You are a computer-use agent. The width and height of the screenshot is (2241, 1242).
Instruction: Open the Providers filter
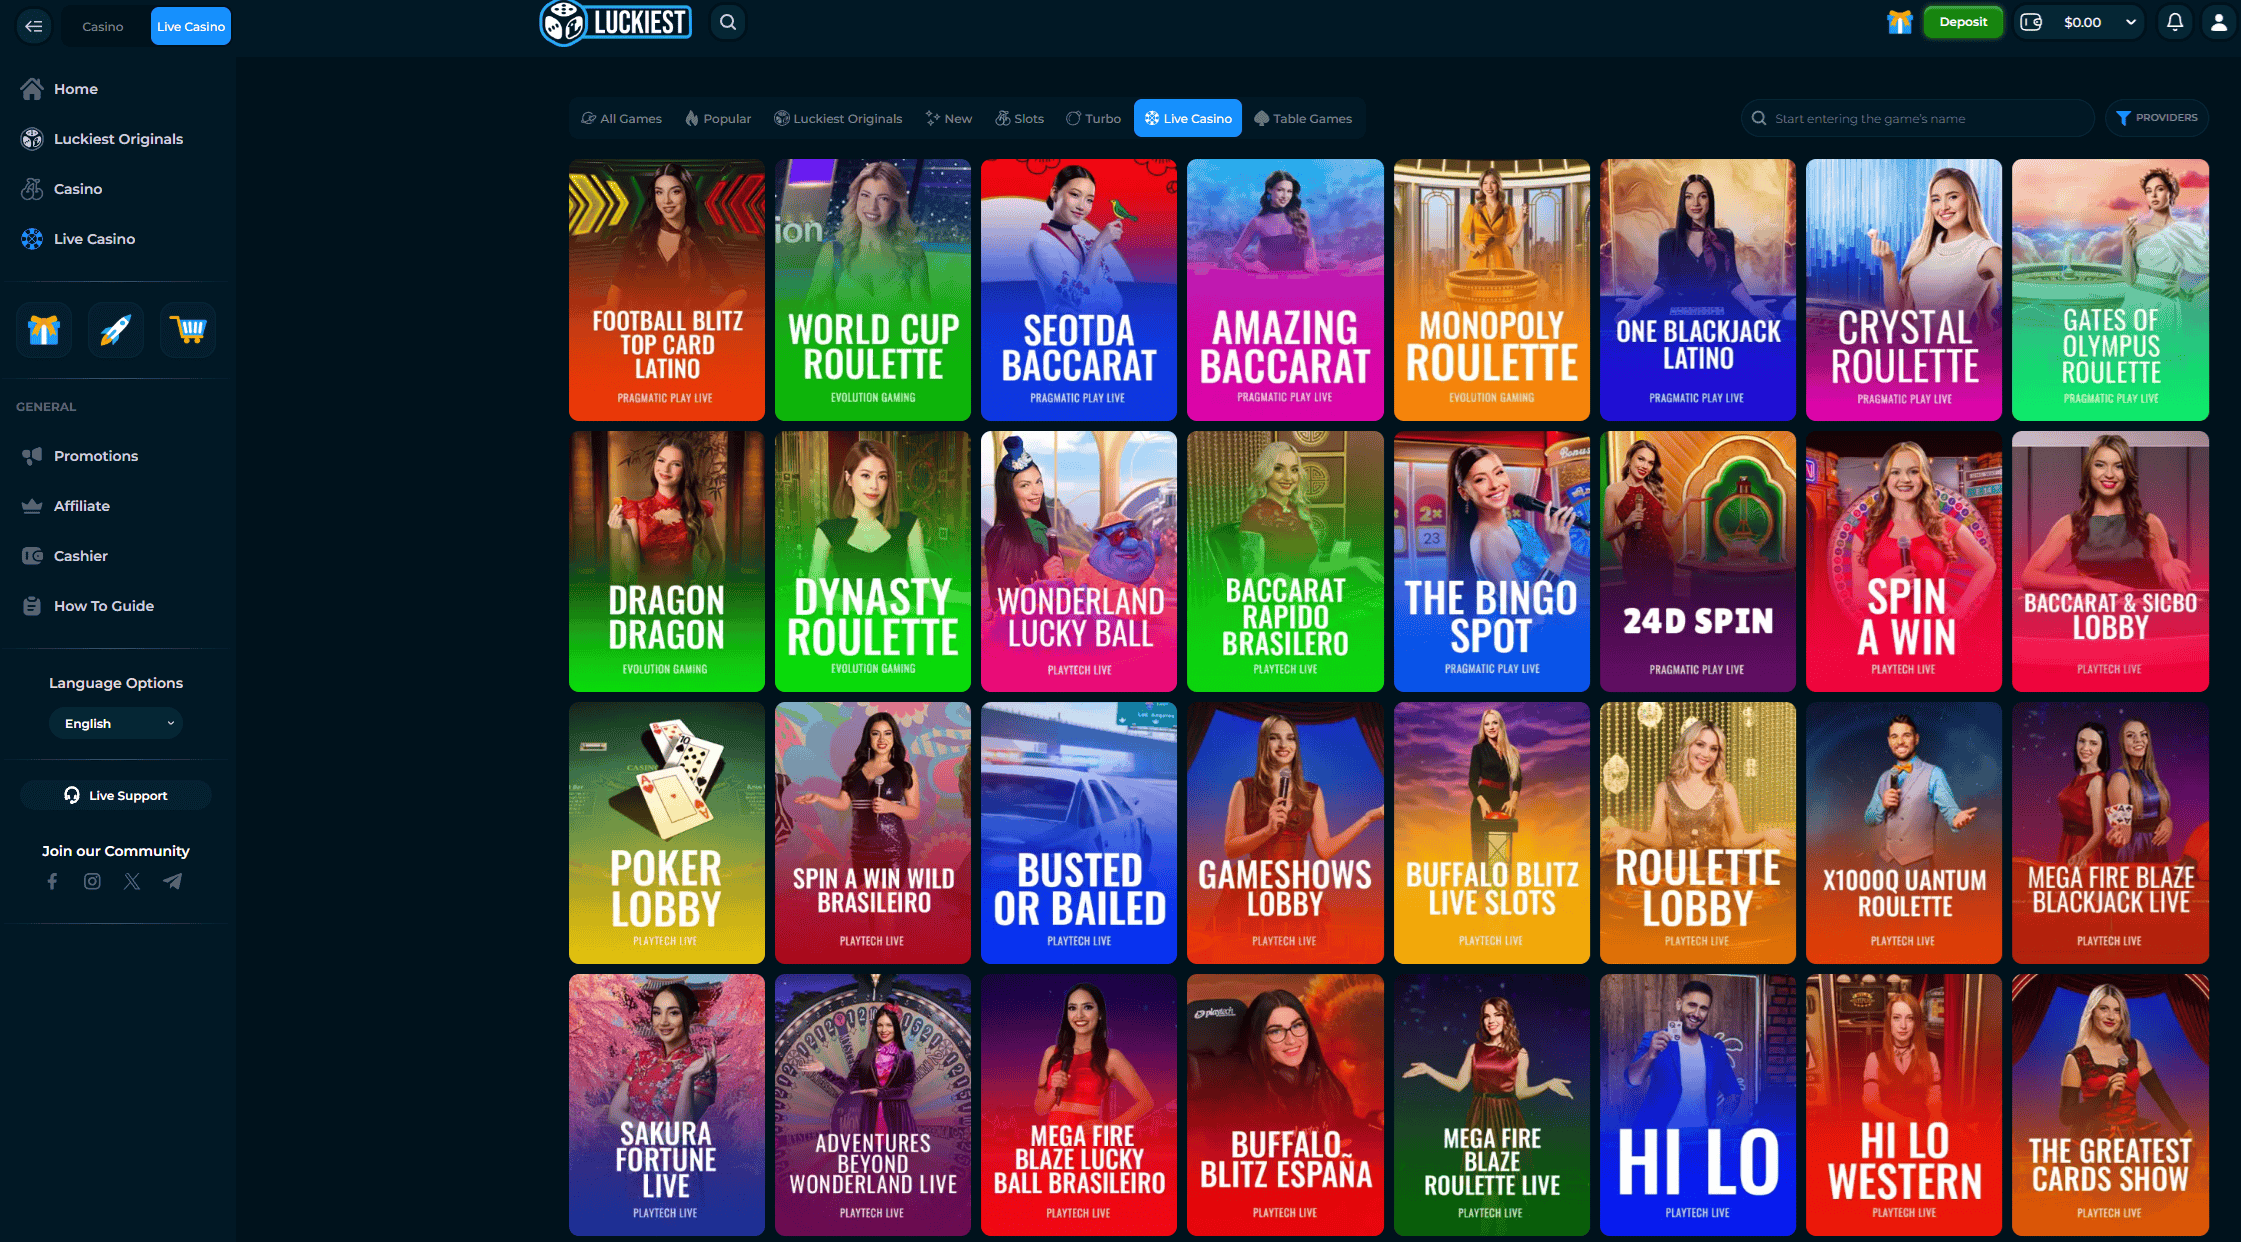tap(2157, 118)
